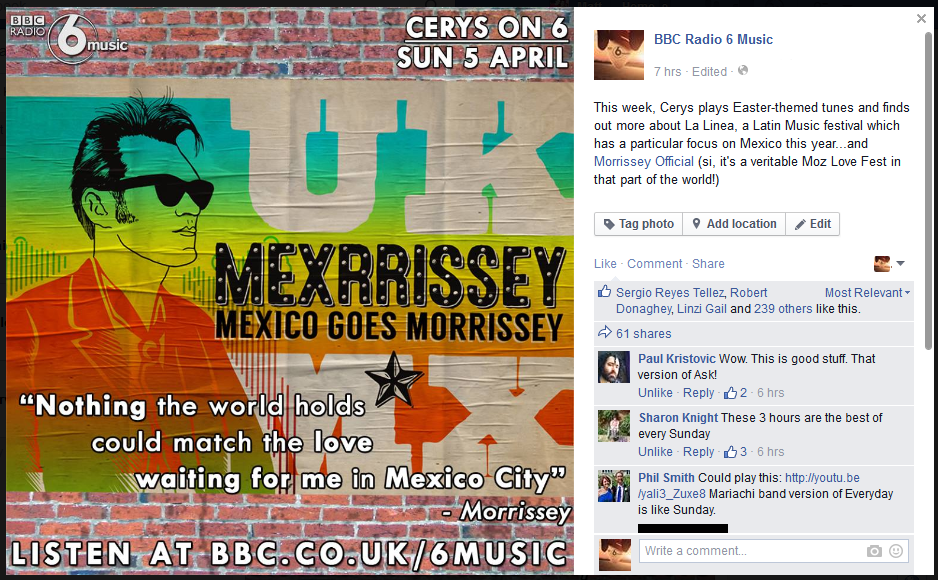Open BBC Radio 6 Music page avatar
Screen dimensions: 938x580
tap(619, 55)
